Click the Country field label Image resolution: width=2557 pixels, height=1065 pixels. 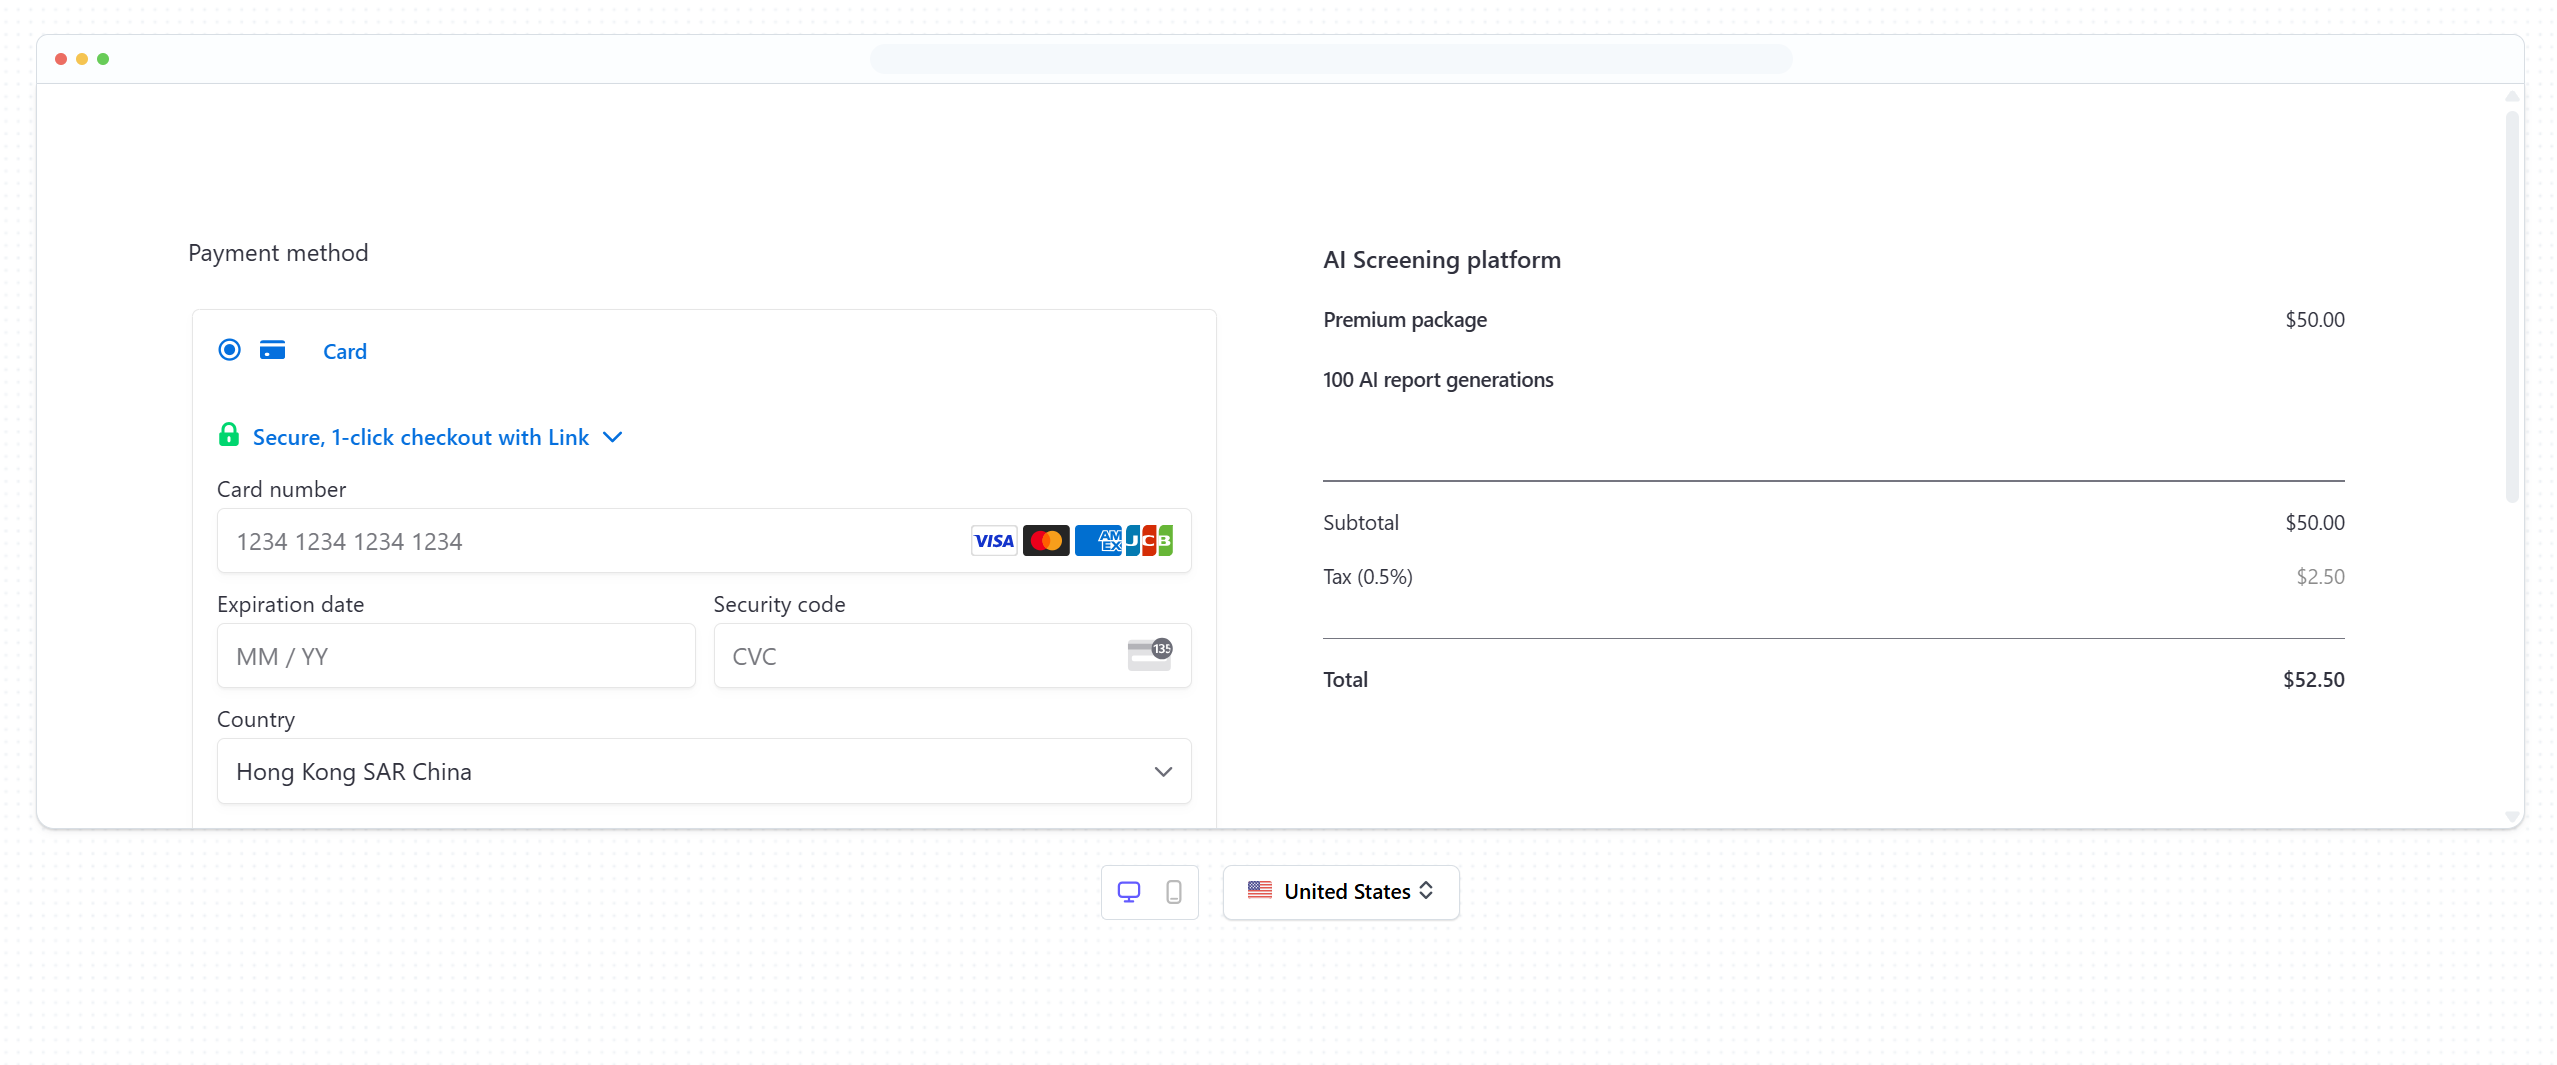(x=256, y=720)
